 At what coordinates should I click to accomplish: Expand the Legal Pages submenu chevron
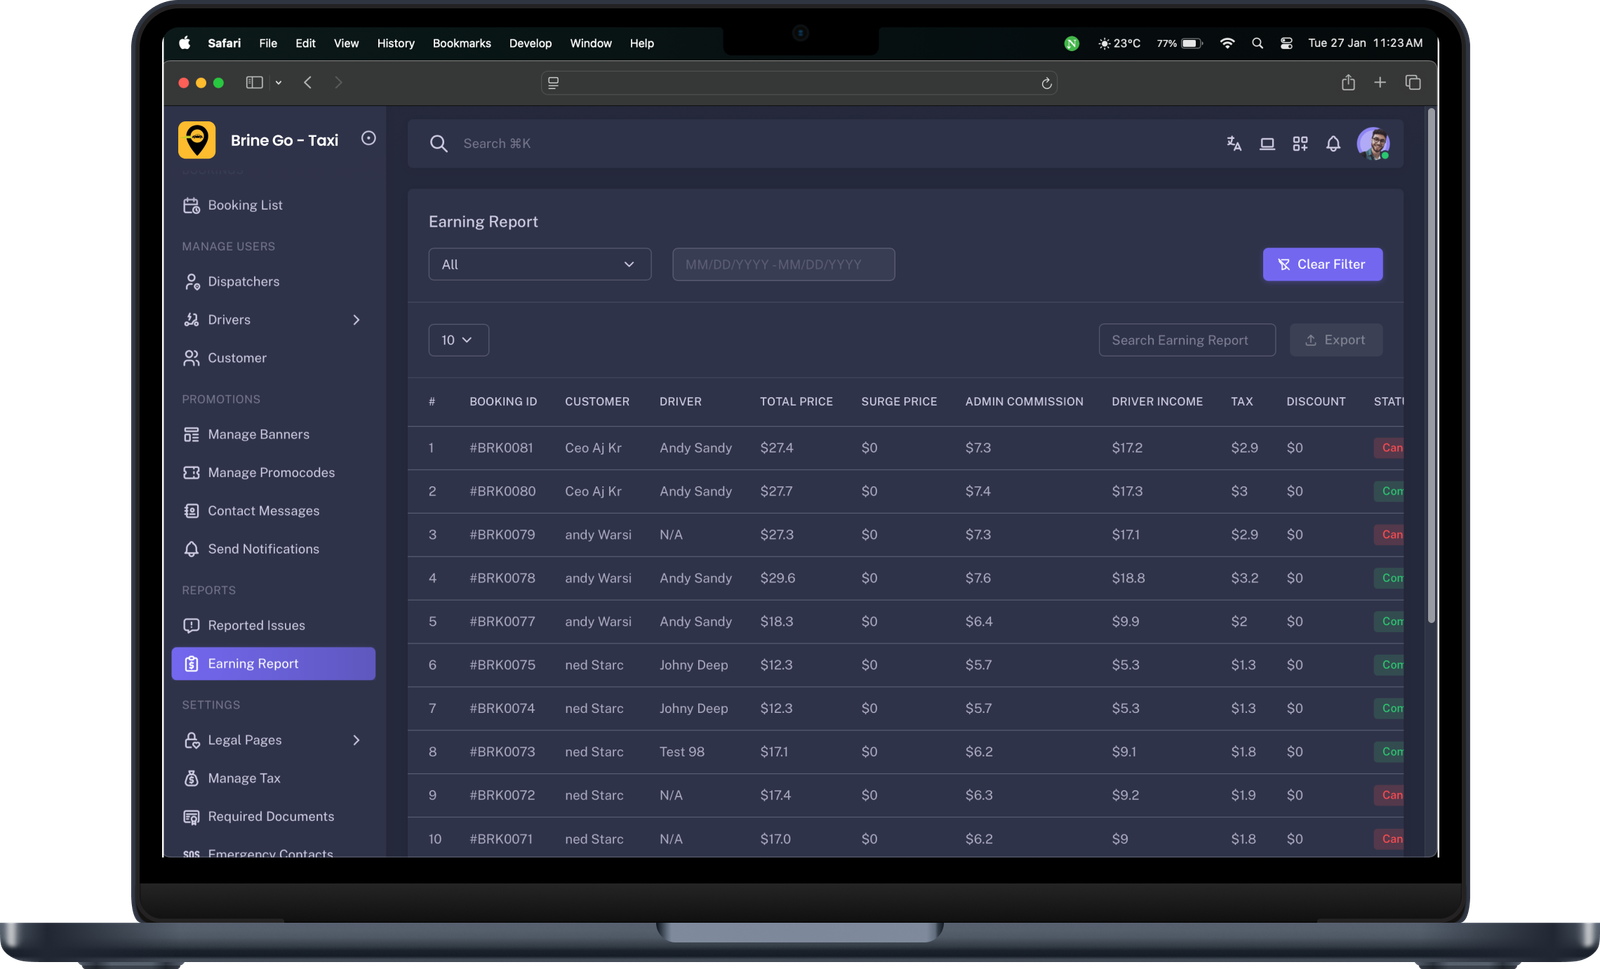pyautogui.click(x=356, y=740)
